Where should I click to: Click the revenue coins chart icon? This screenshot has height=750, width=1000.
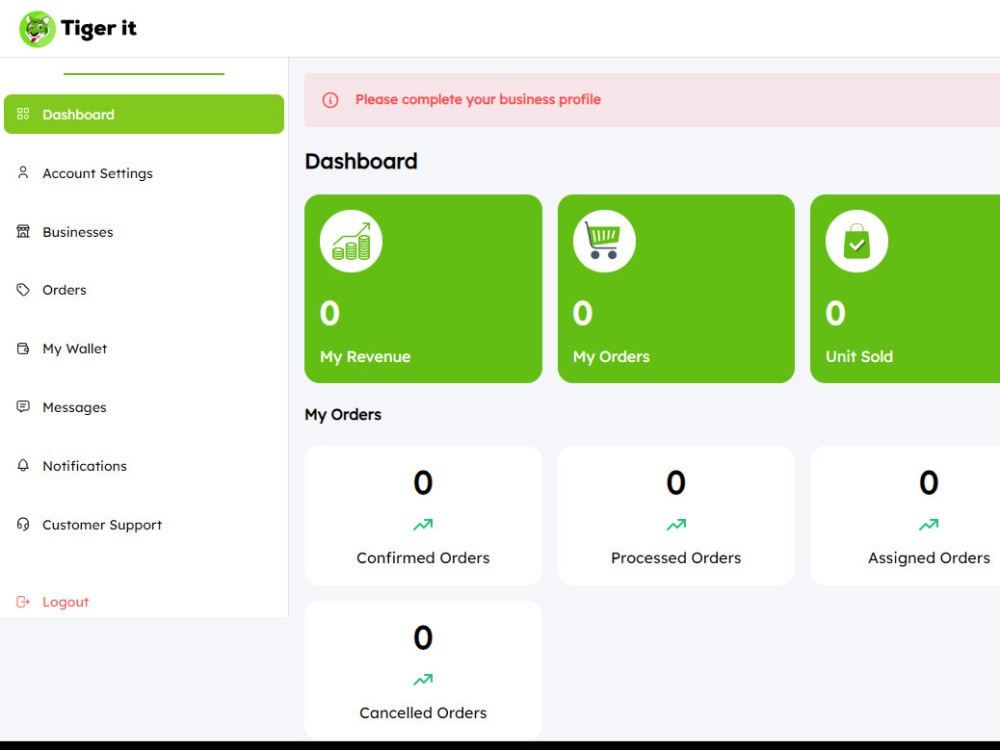pyautogui.click(x=351, y=241)
